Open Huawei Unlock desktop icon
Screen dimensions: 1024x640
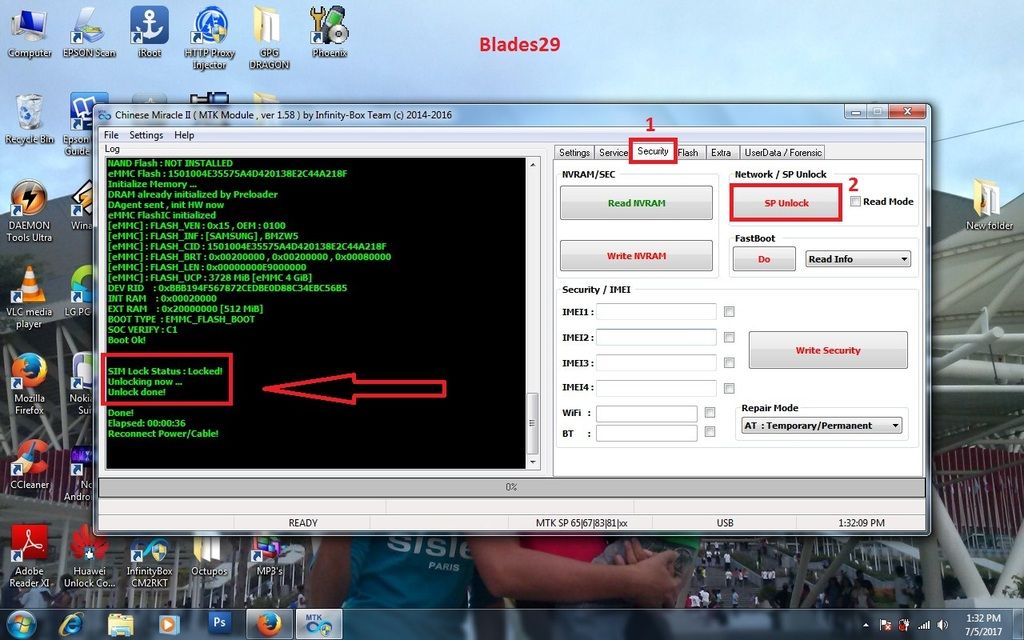click(x=89, y=553)
